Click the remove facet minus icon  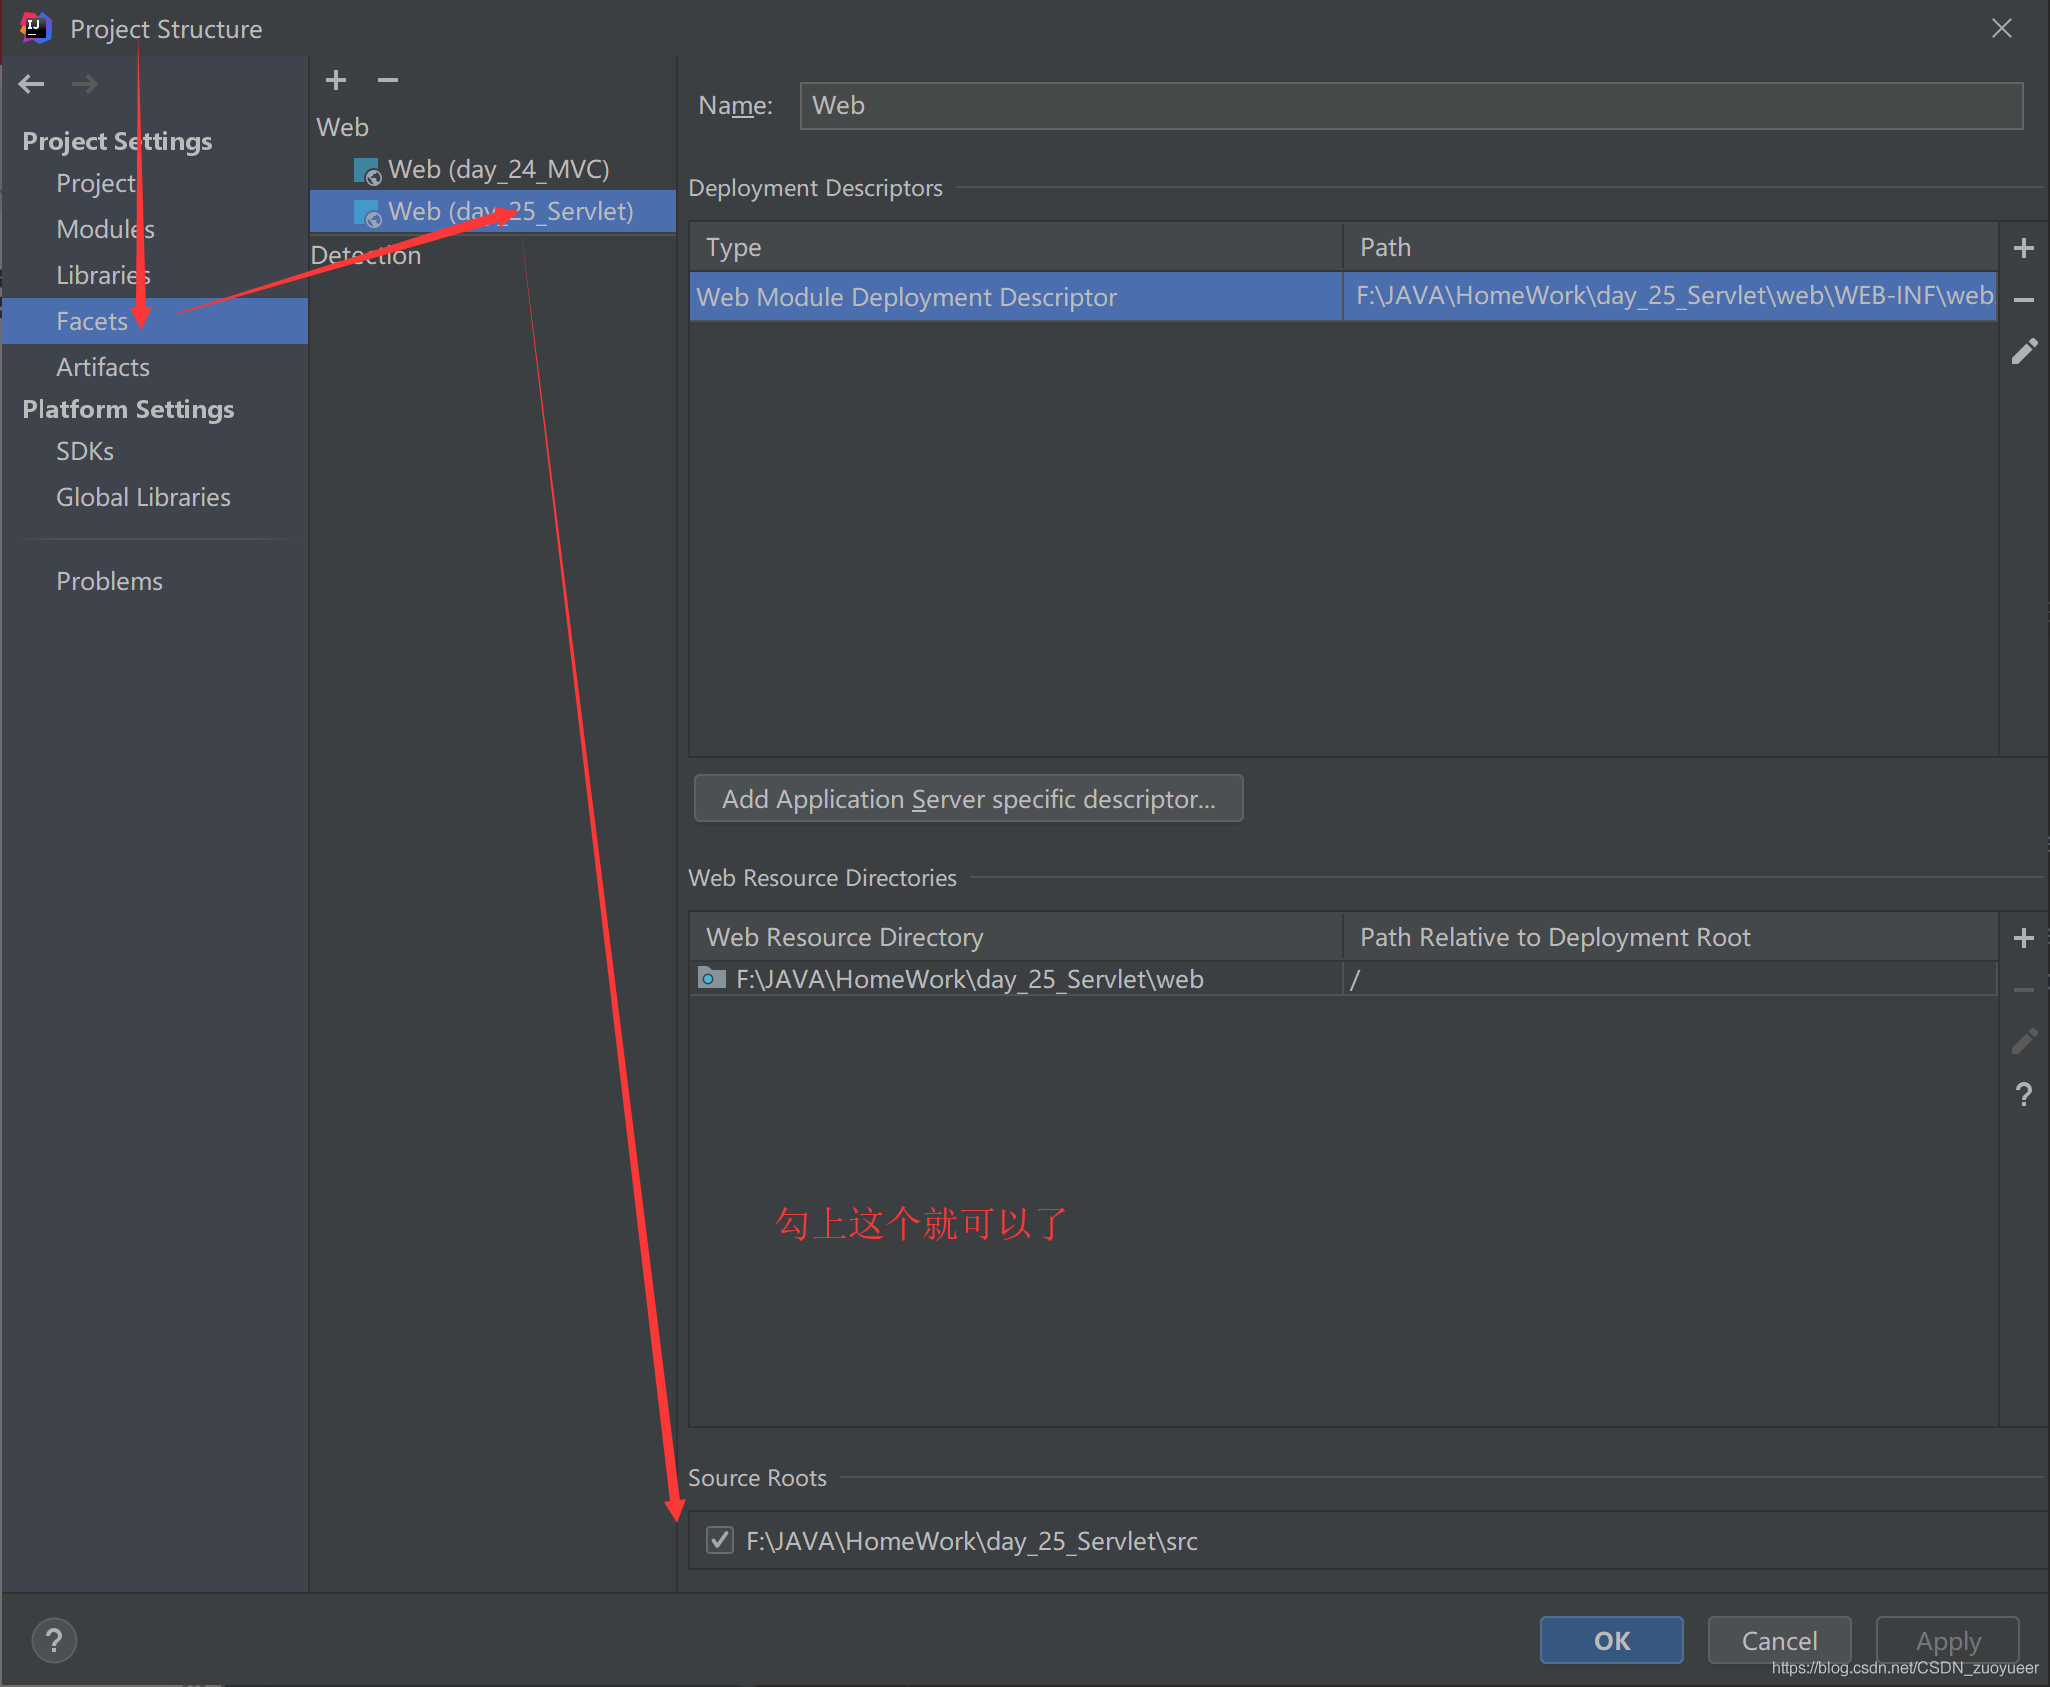388,80
